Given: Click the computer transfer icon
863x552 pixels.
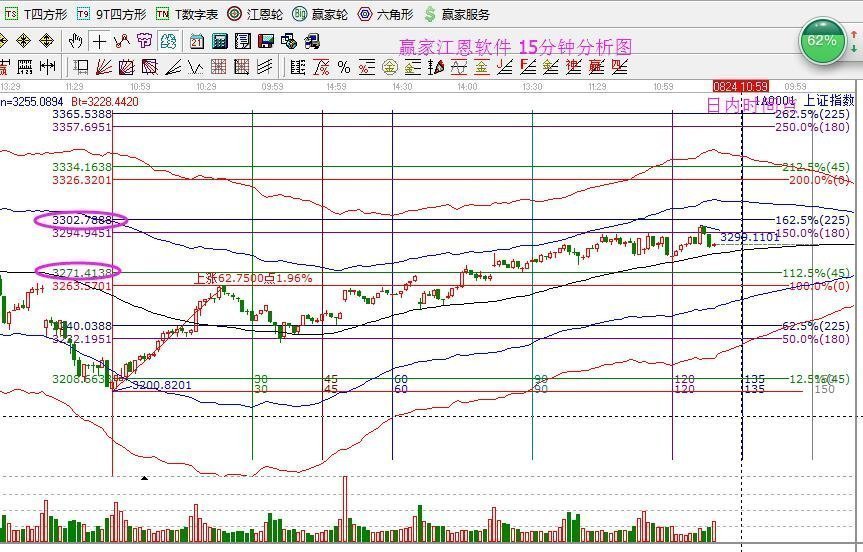Looking at the screenshot, I should pos(312,41).
